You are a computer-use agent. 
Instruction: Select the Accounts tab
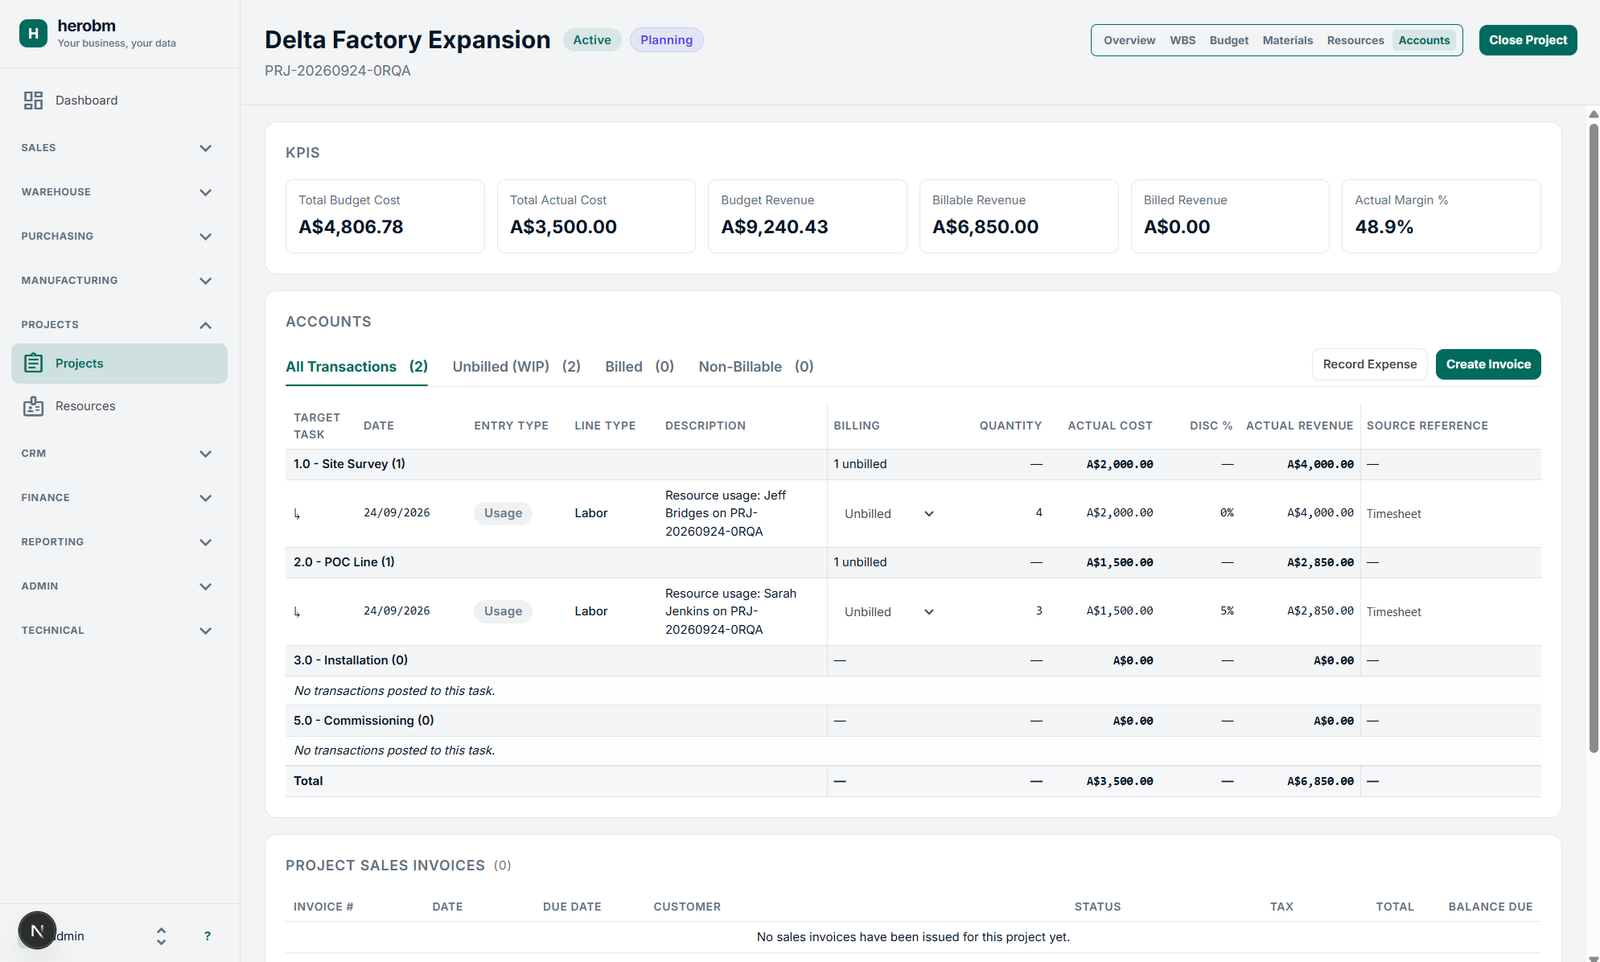coord(1424,40)
